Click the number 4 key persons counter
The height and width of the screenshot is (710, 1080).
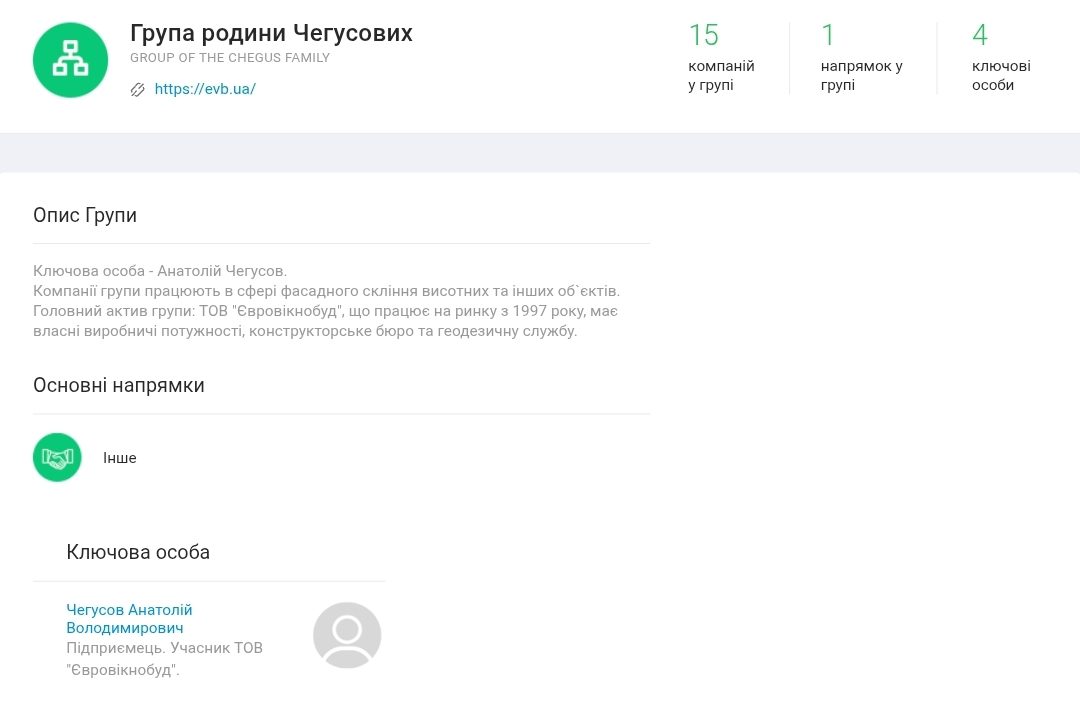980,35
